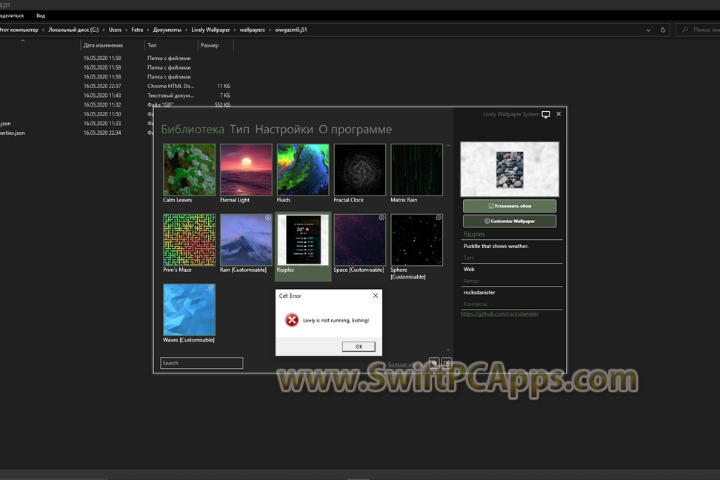This screenshot has width=720, height=480.
Task: Expand chevron after Локальный диск (C:) breadcrumb
Action: pos(103,30)
